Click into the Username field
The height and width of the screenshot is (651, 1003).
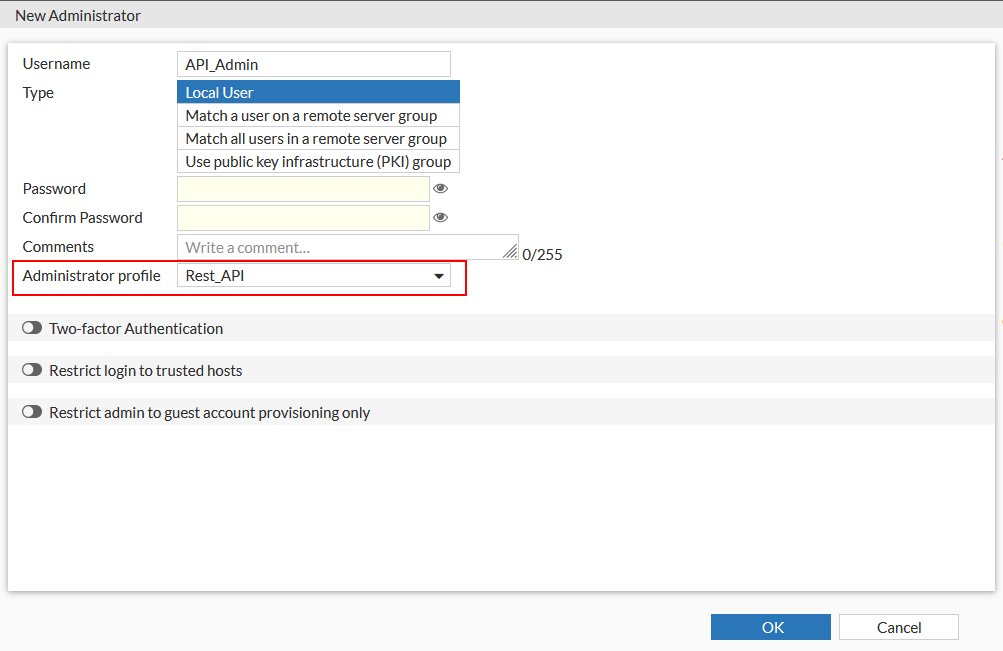(x=313, y=64)
